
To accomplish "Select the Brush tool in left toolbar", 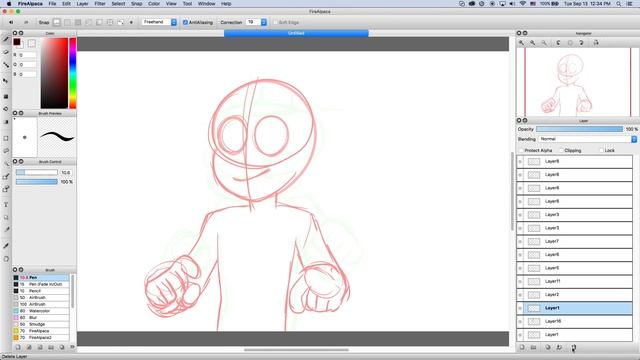I will pos(6,40).
